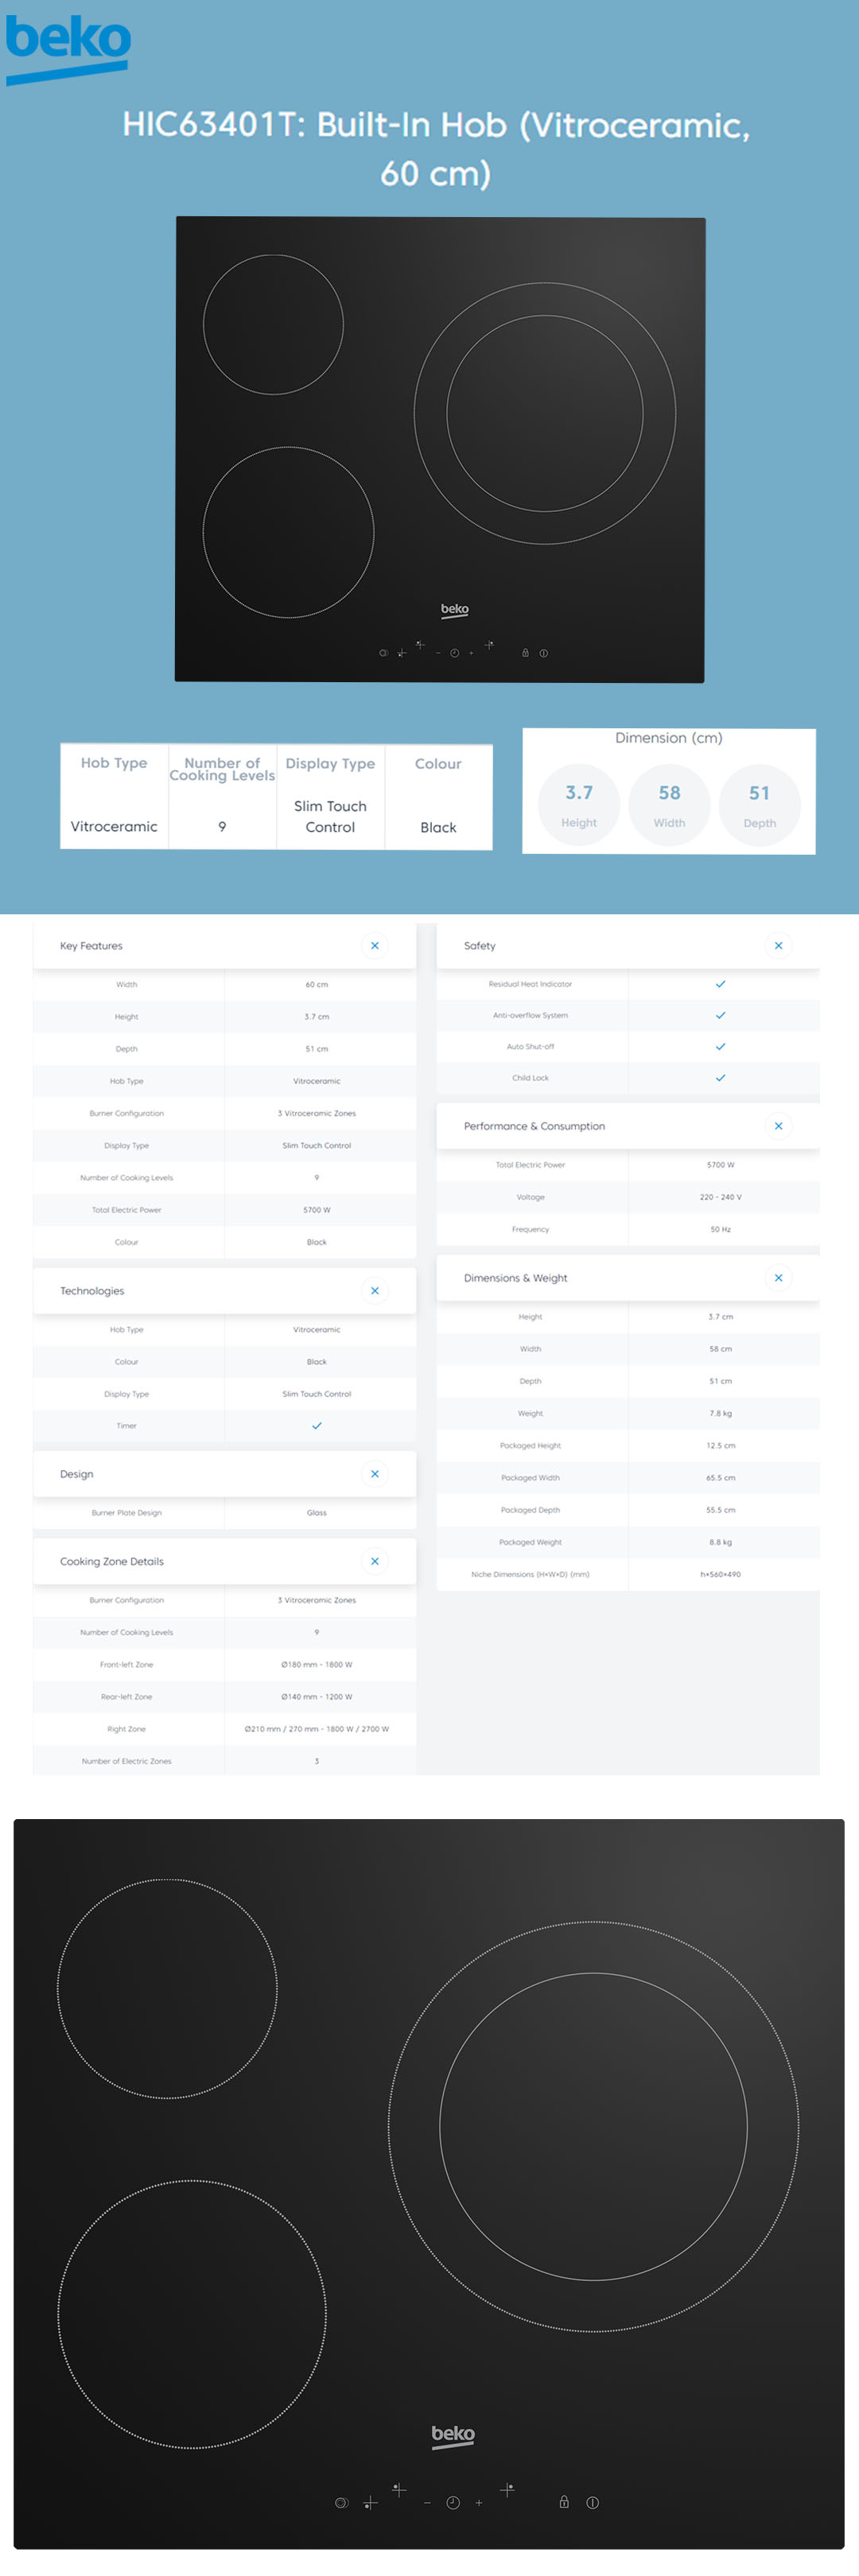This screenshot has width=859, height=2576.
Task: Click the Performance & Consumption heading
Action: pyautogui.click(x=534, y=1126)
